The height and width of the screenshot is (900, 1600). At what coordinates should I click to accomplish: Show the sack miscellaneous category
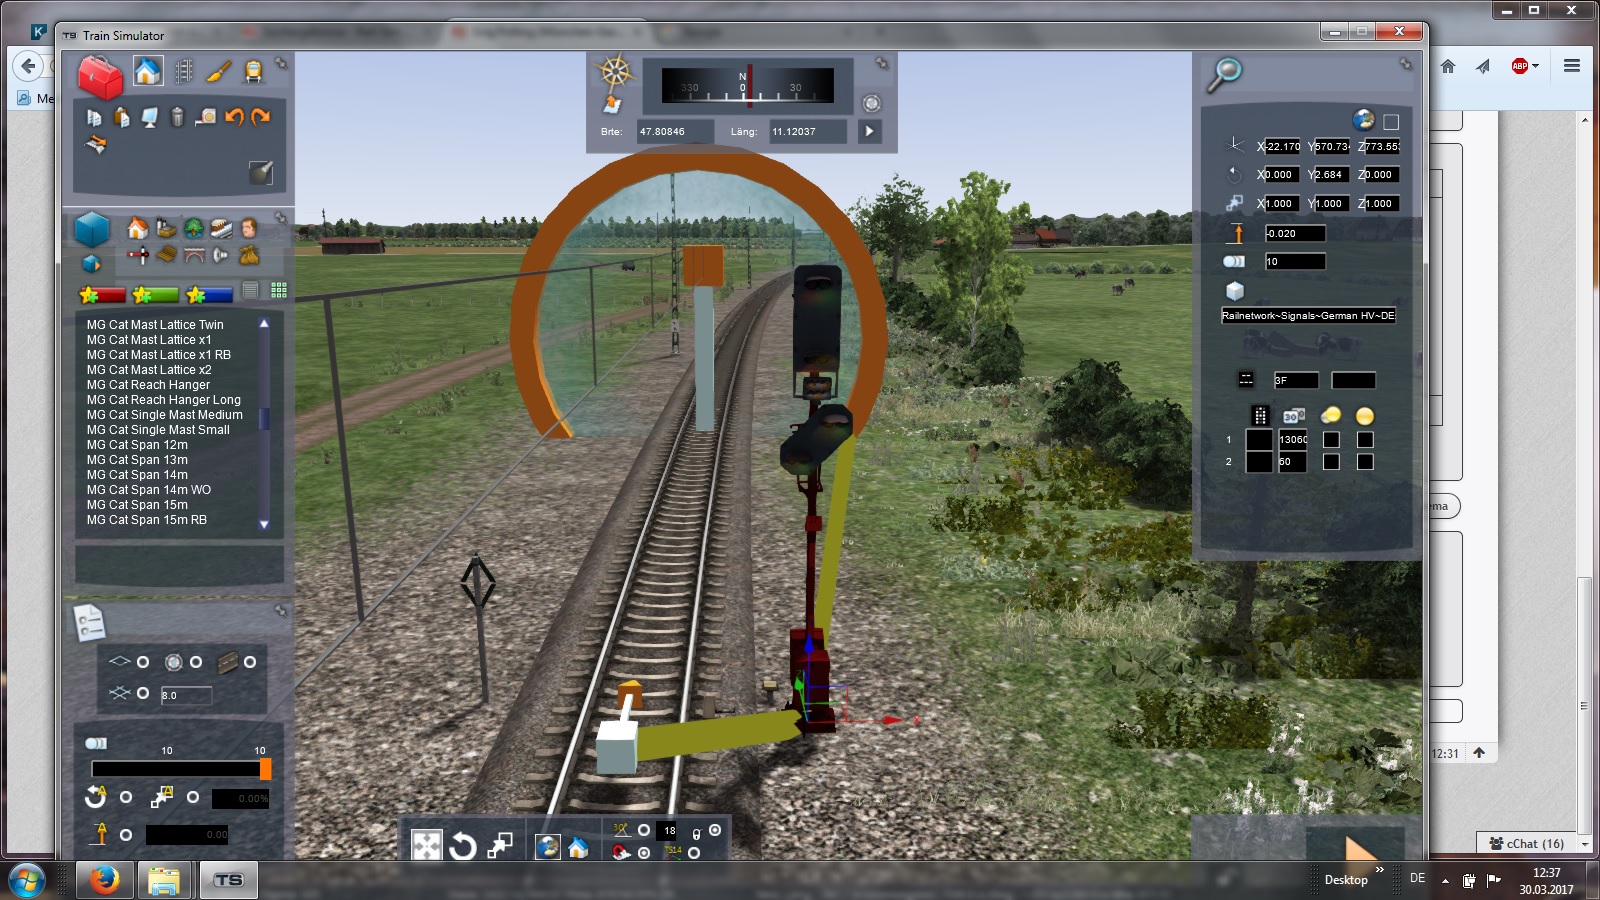coord(248,256)
